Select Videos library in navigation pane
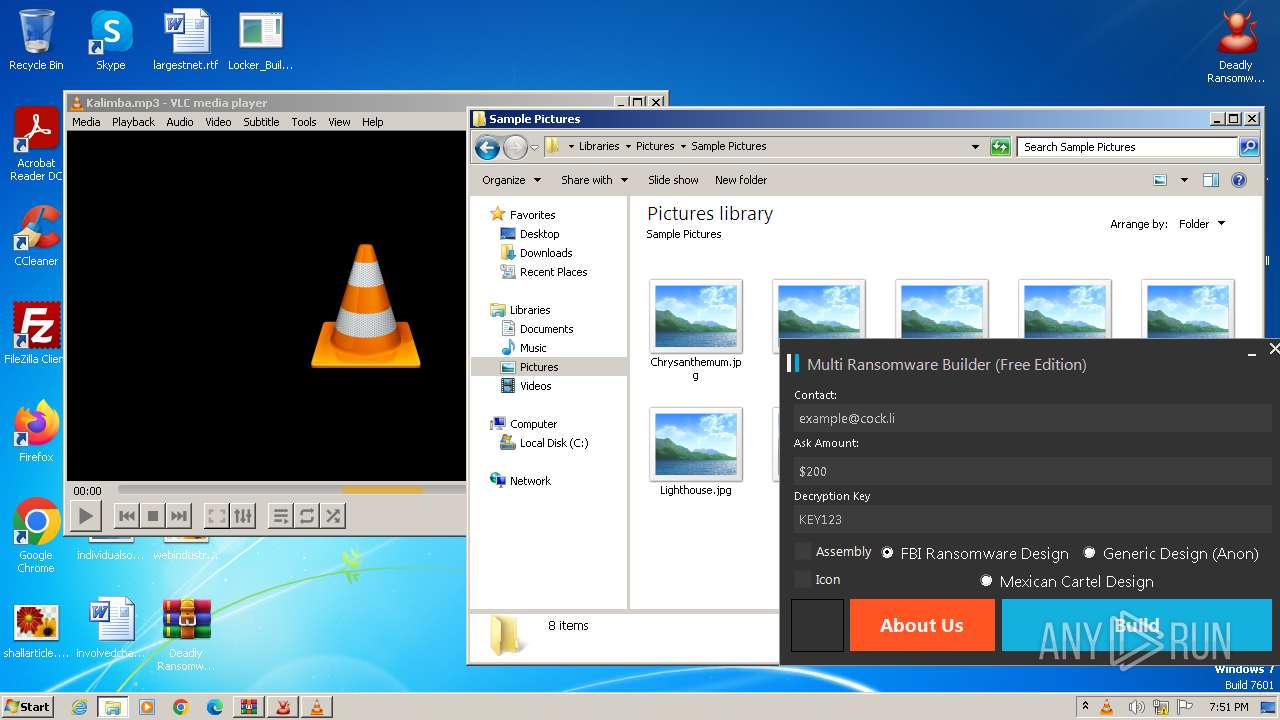1280x720 pixels. click(535, 386)
